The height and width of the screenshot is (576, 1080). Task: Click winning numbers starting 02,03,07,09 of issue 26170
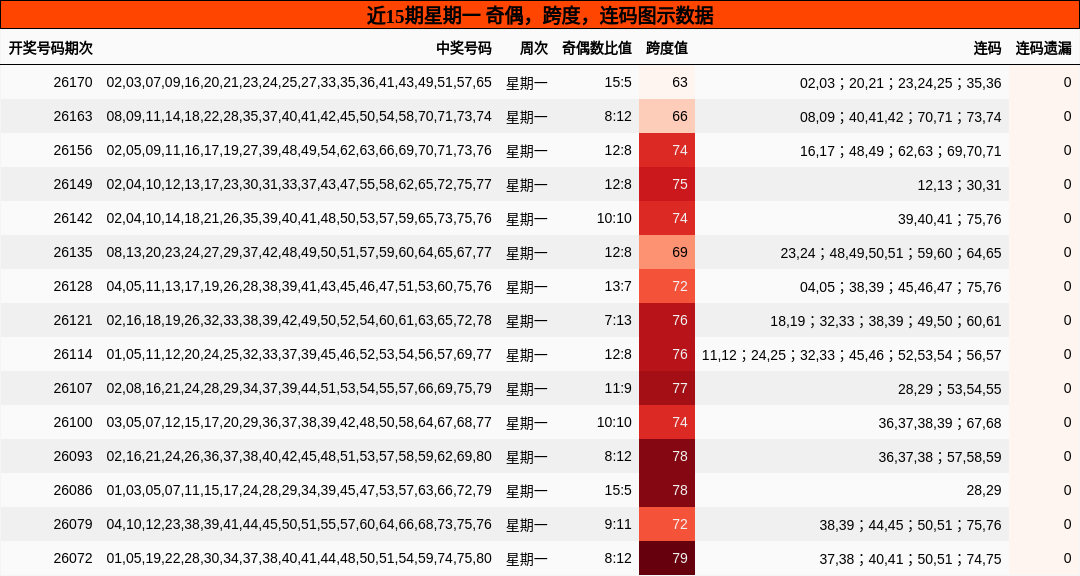[x=299, y=83]
